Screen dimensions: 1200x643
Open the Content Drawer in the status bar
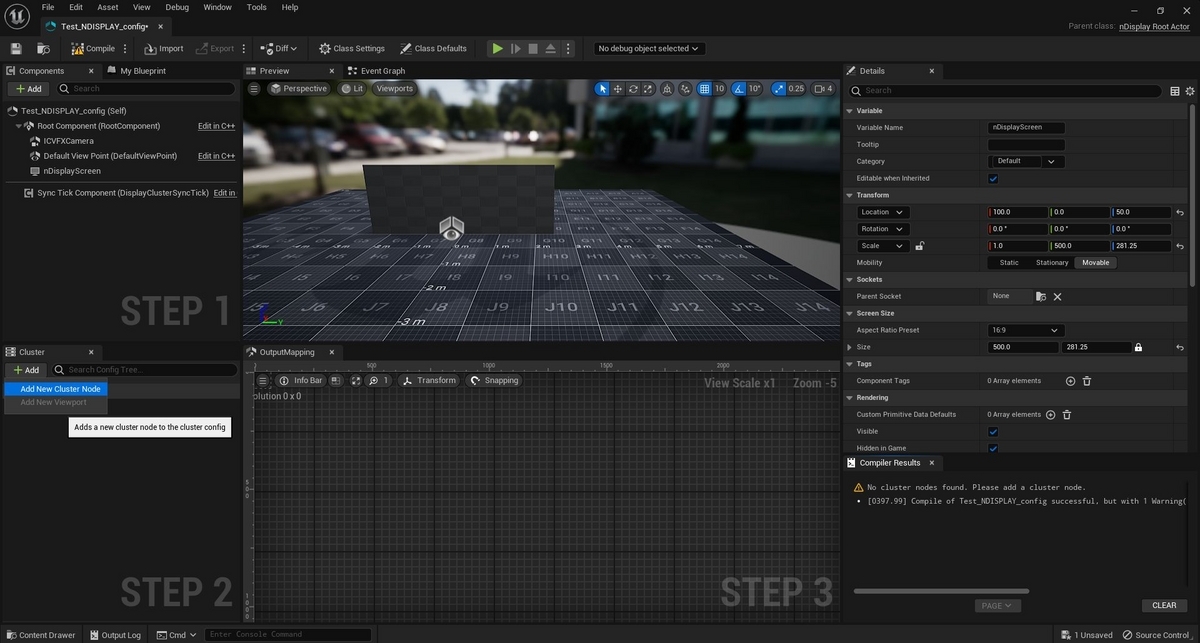(40, 635)
